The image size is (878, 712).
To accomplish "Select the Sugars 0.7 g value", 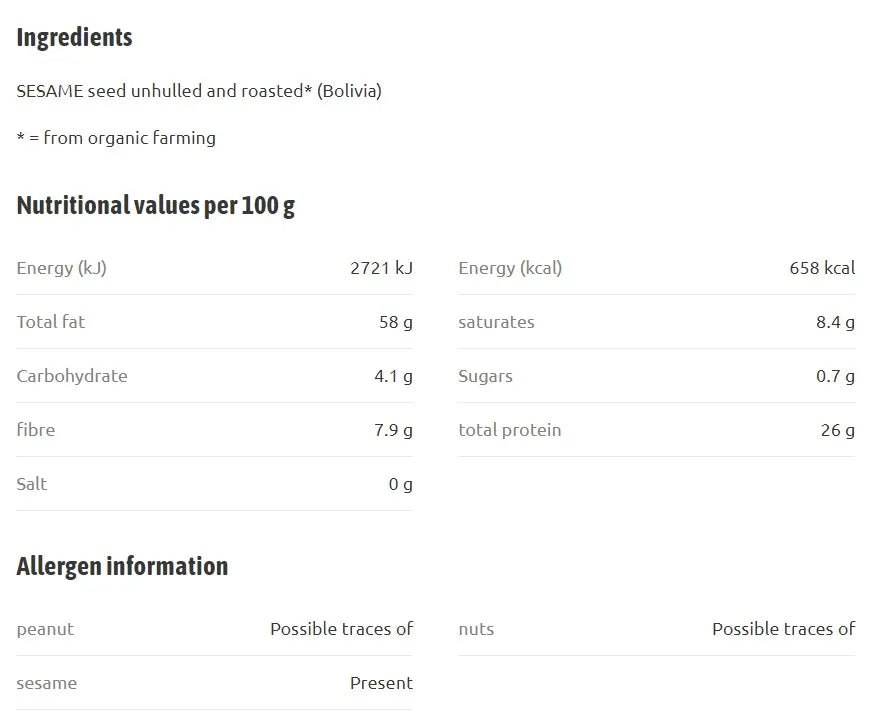I will pos(835,376).
